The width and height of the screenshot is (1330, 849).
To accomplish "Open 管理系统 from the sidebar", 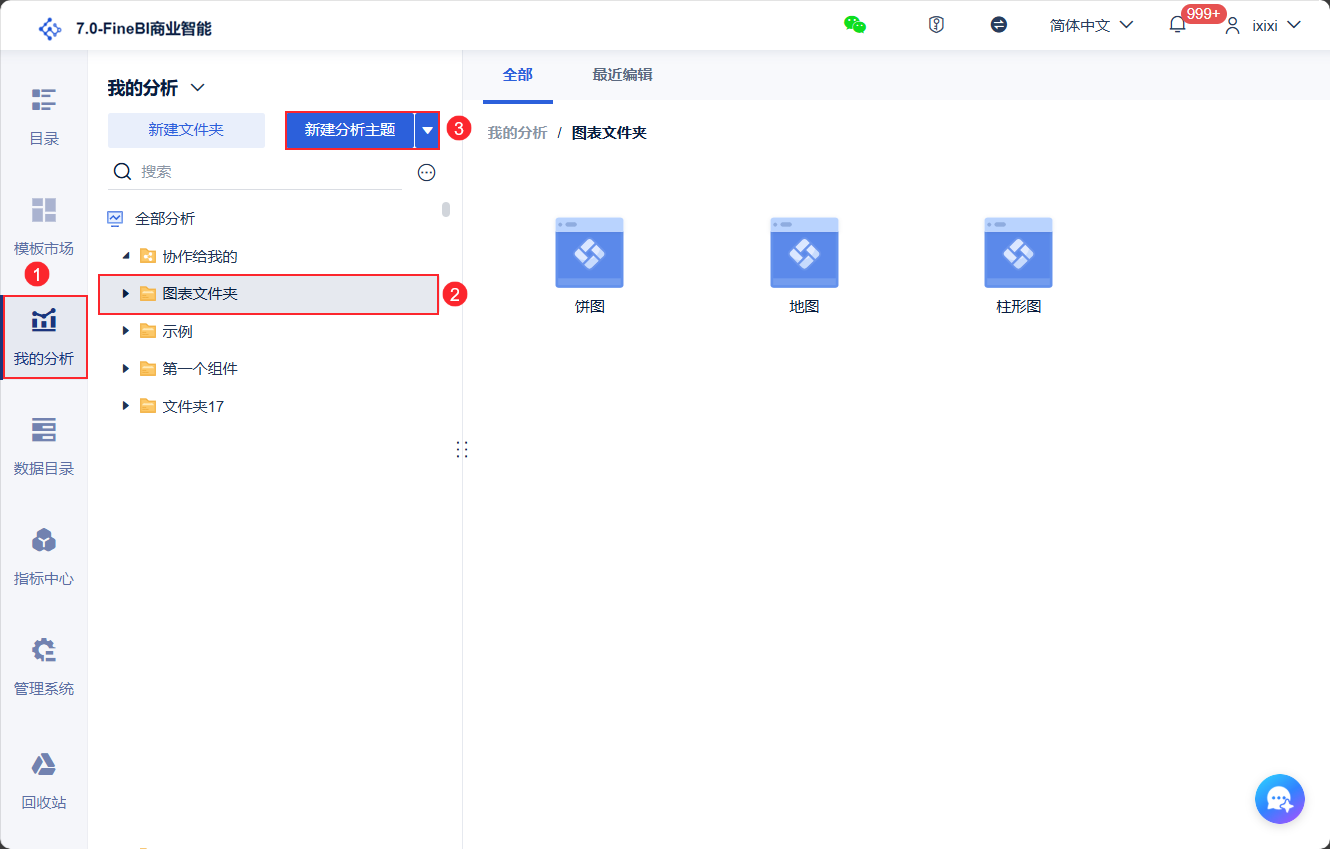I will pos(44,667).
